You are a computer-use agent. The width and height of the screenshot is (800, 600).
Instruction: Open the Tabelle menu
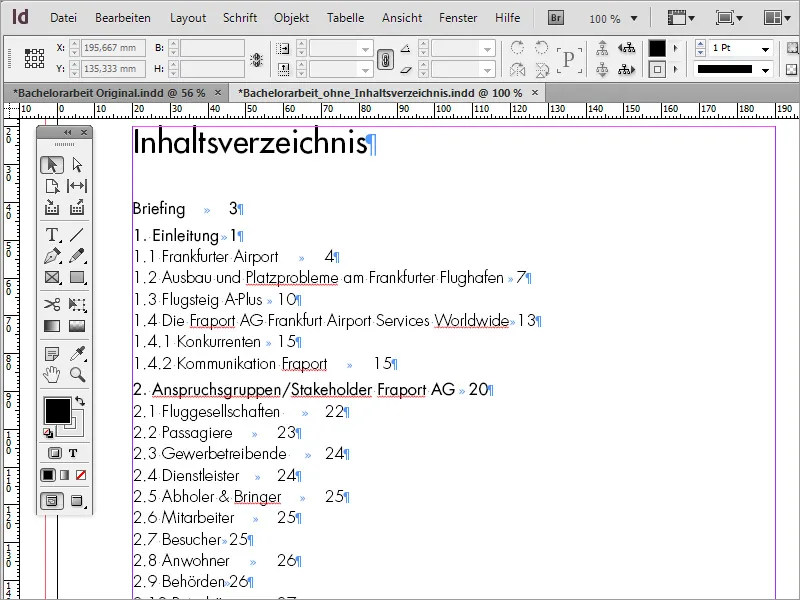pyautogui.click(x=345, y=18)
